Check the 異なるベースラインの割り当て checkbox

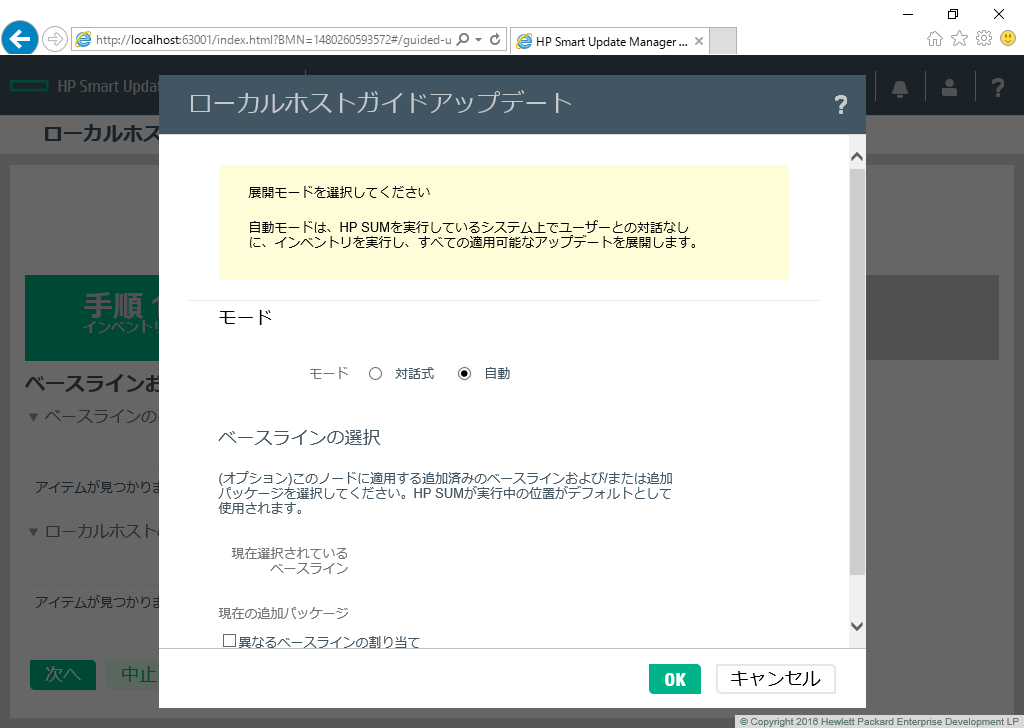[x=229, y=641]
